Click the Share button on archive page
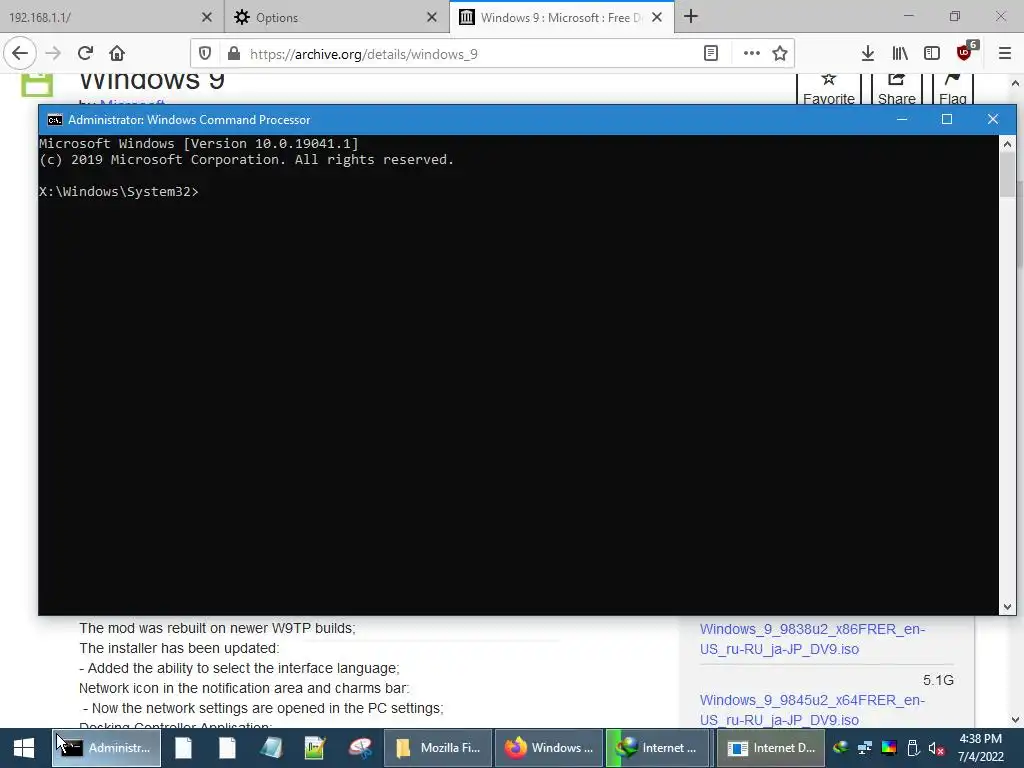1024x768 pixels. (897, 89)
